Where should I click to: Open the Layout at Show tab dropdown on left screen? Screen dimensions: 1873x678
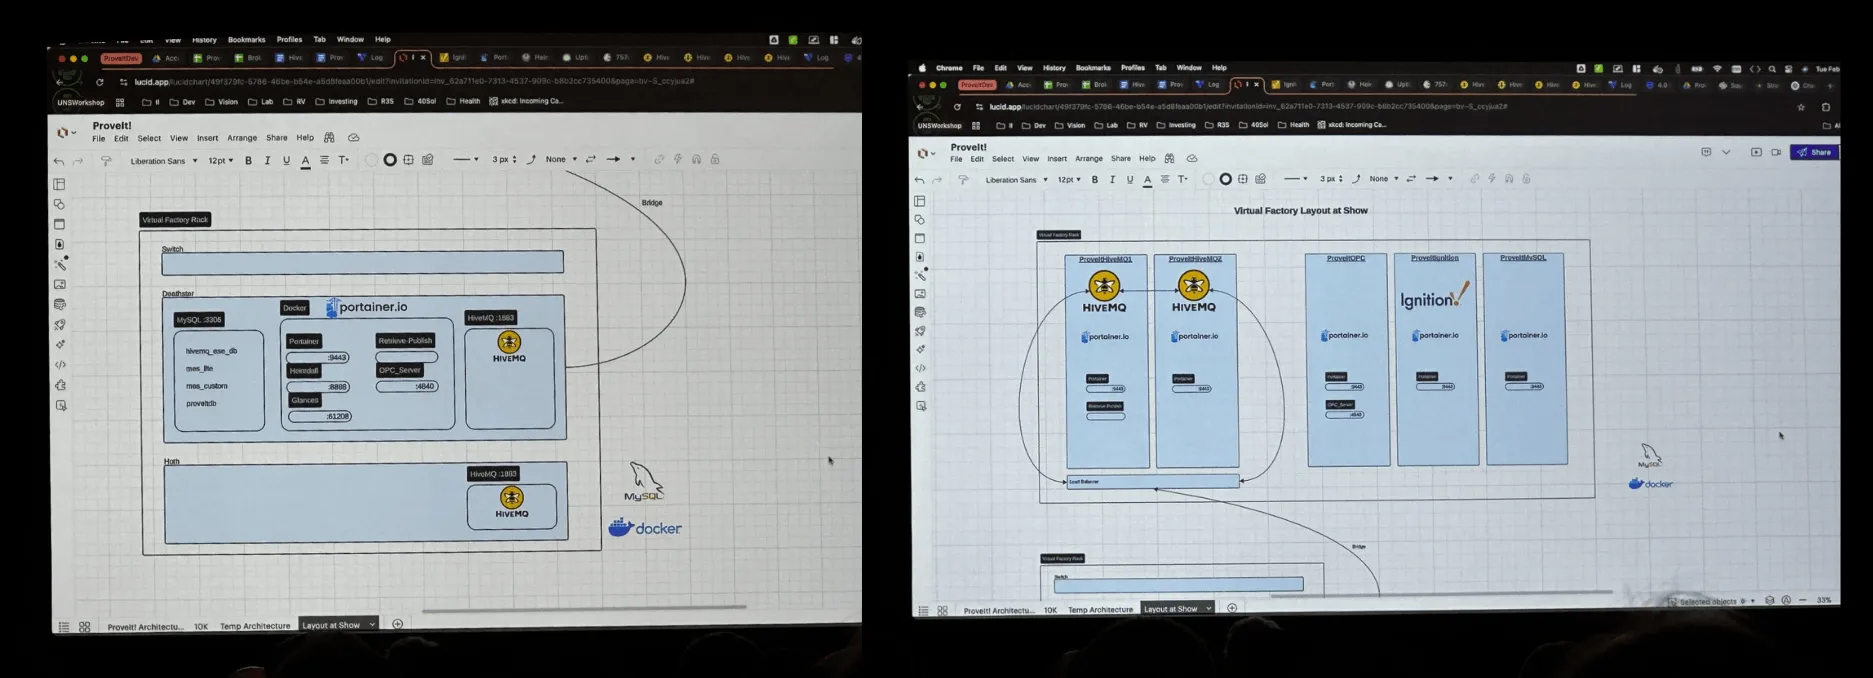(x=372, y=625)
